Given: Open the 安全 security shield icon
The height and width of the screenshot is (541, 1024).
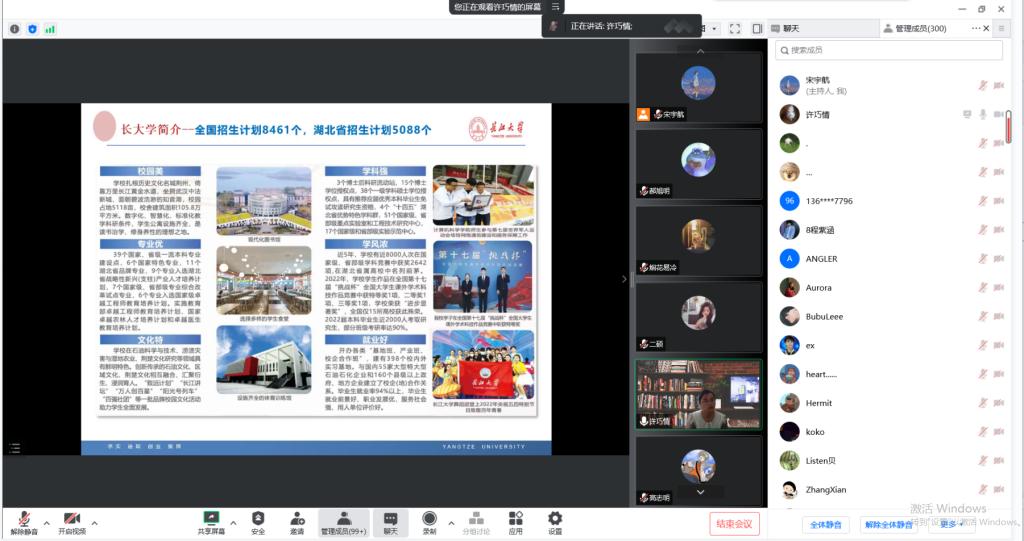Looking at the screenshot, I should [258, 518].
